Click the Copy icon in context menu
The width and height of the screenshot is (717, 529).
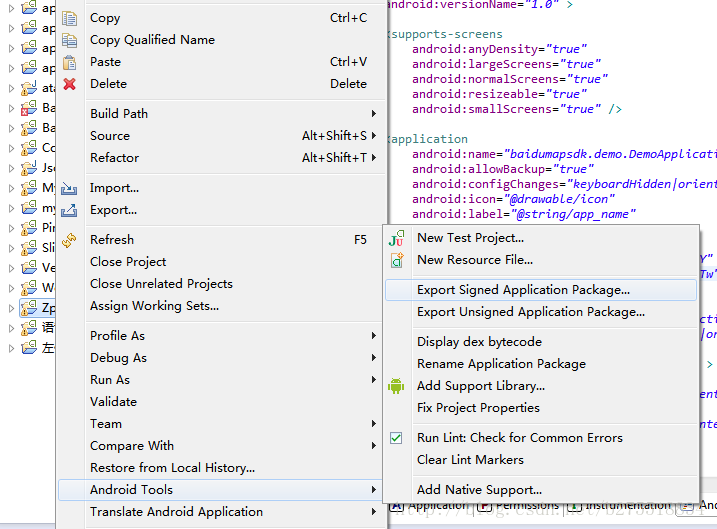[x=70, y=18]
